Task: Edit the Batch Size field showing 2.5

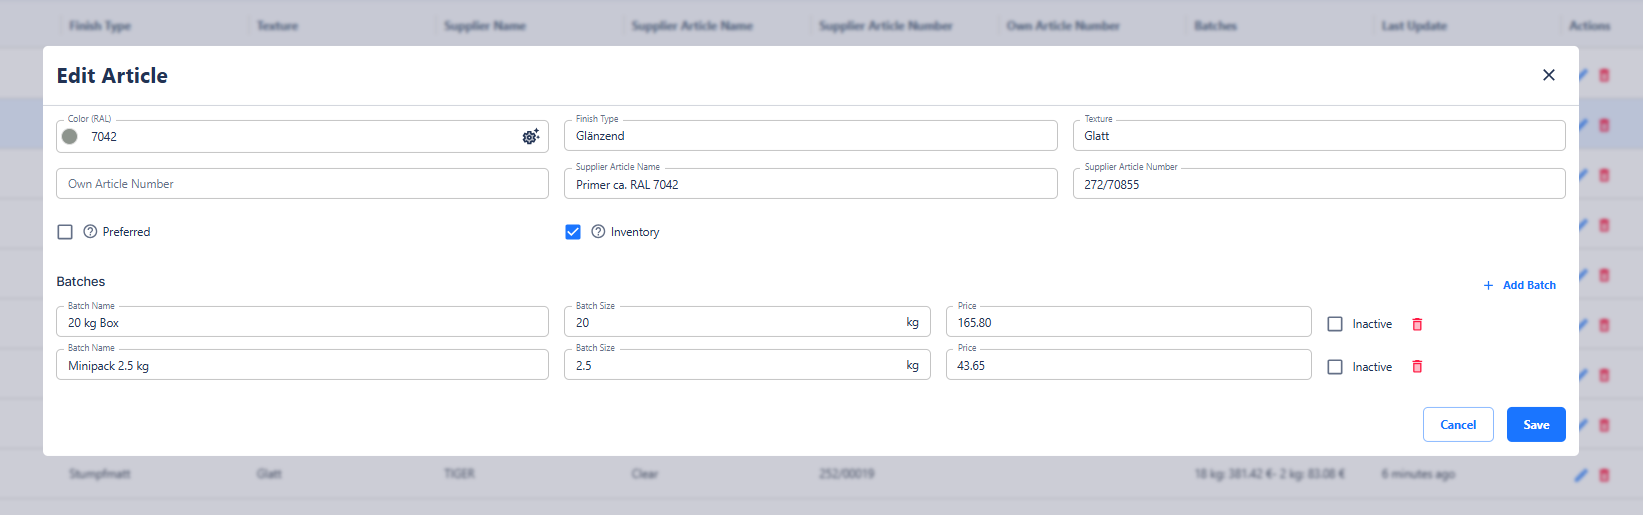Action: (x=735, y=366)
